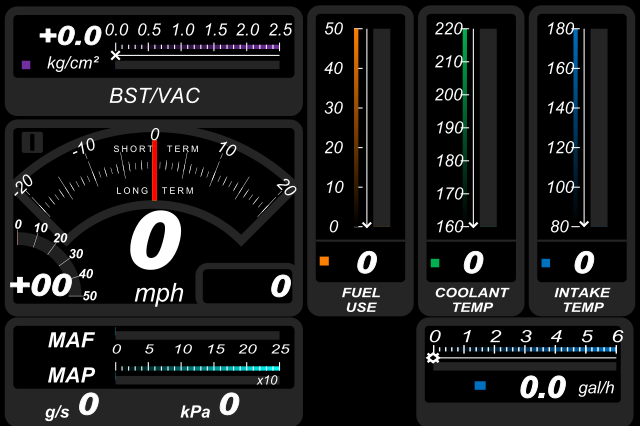Click the purple square indicator beside kg/cm²
Screen dimensions: 640x426
point(26,64)
